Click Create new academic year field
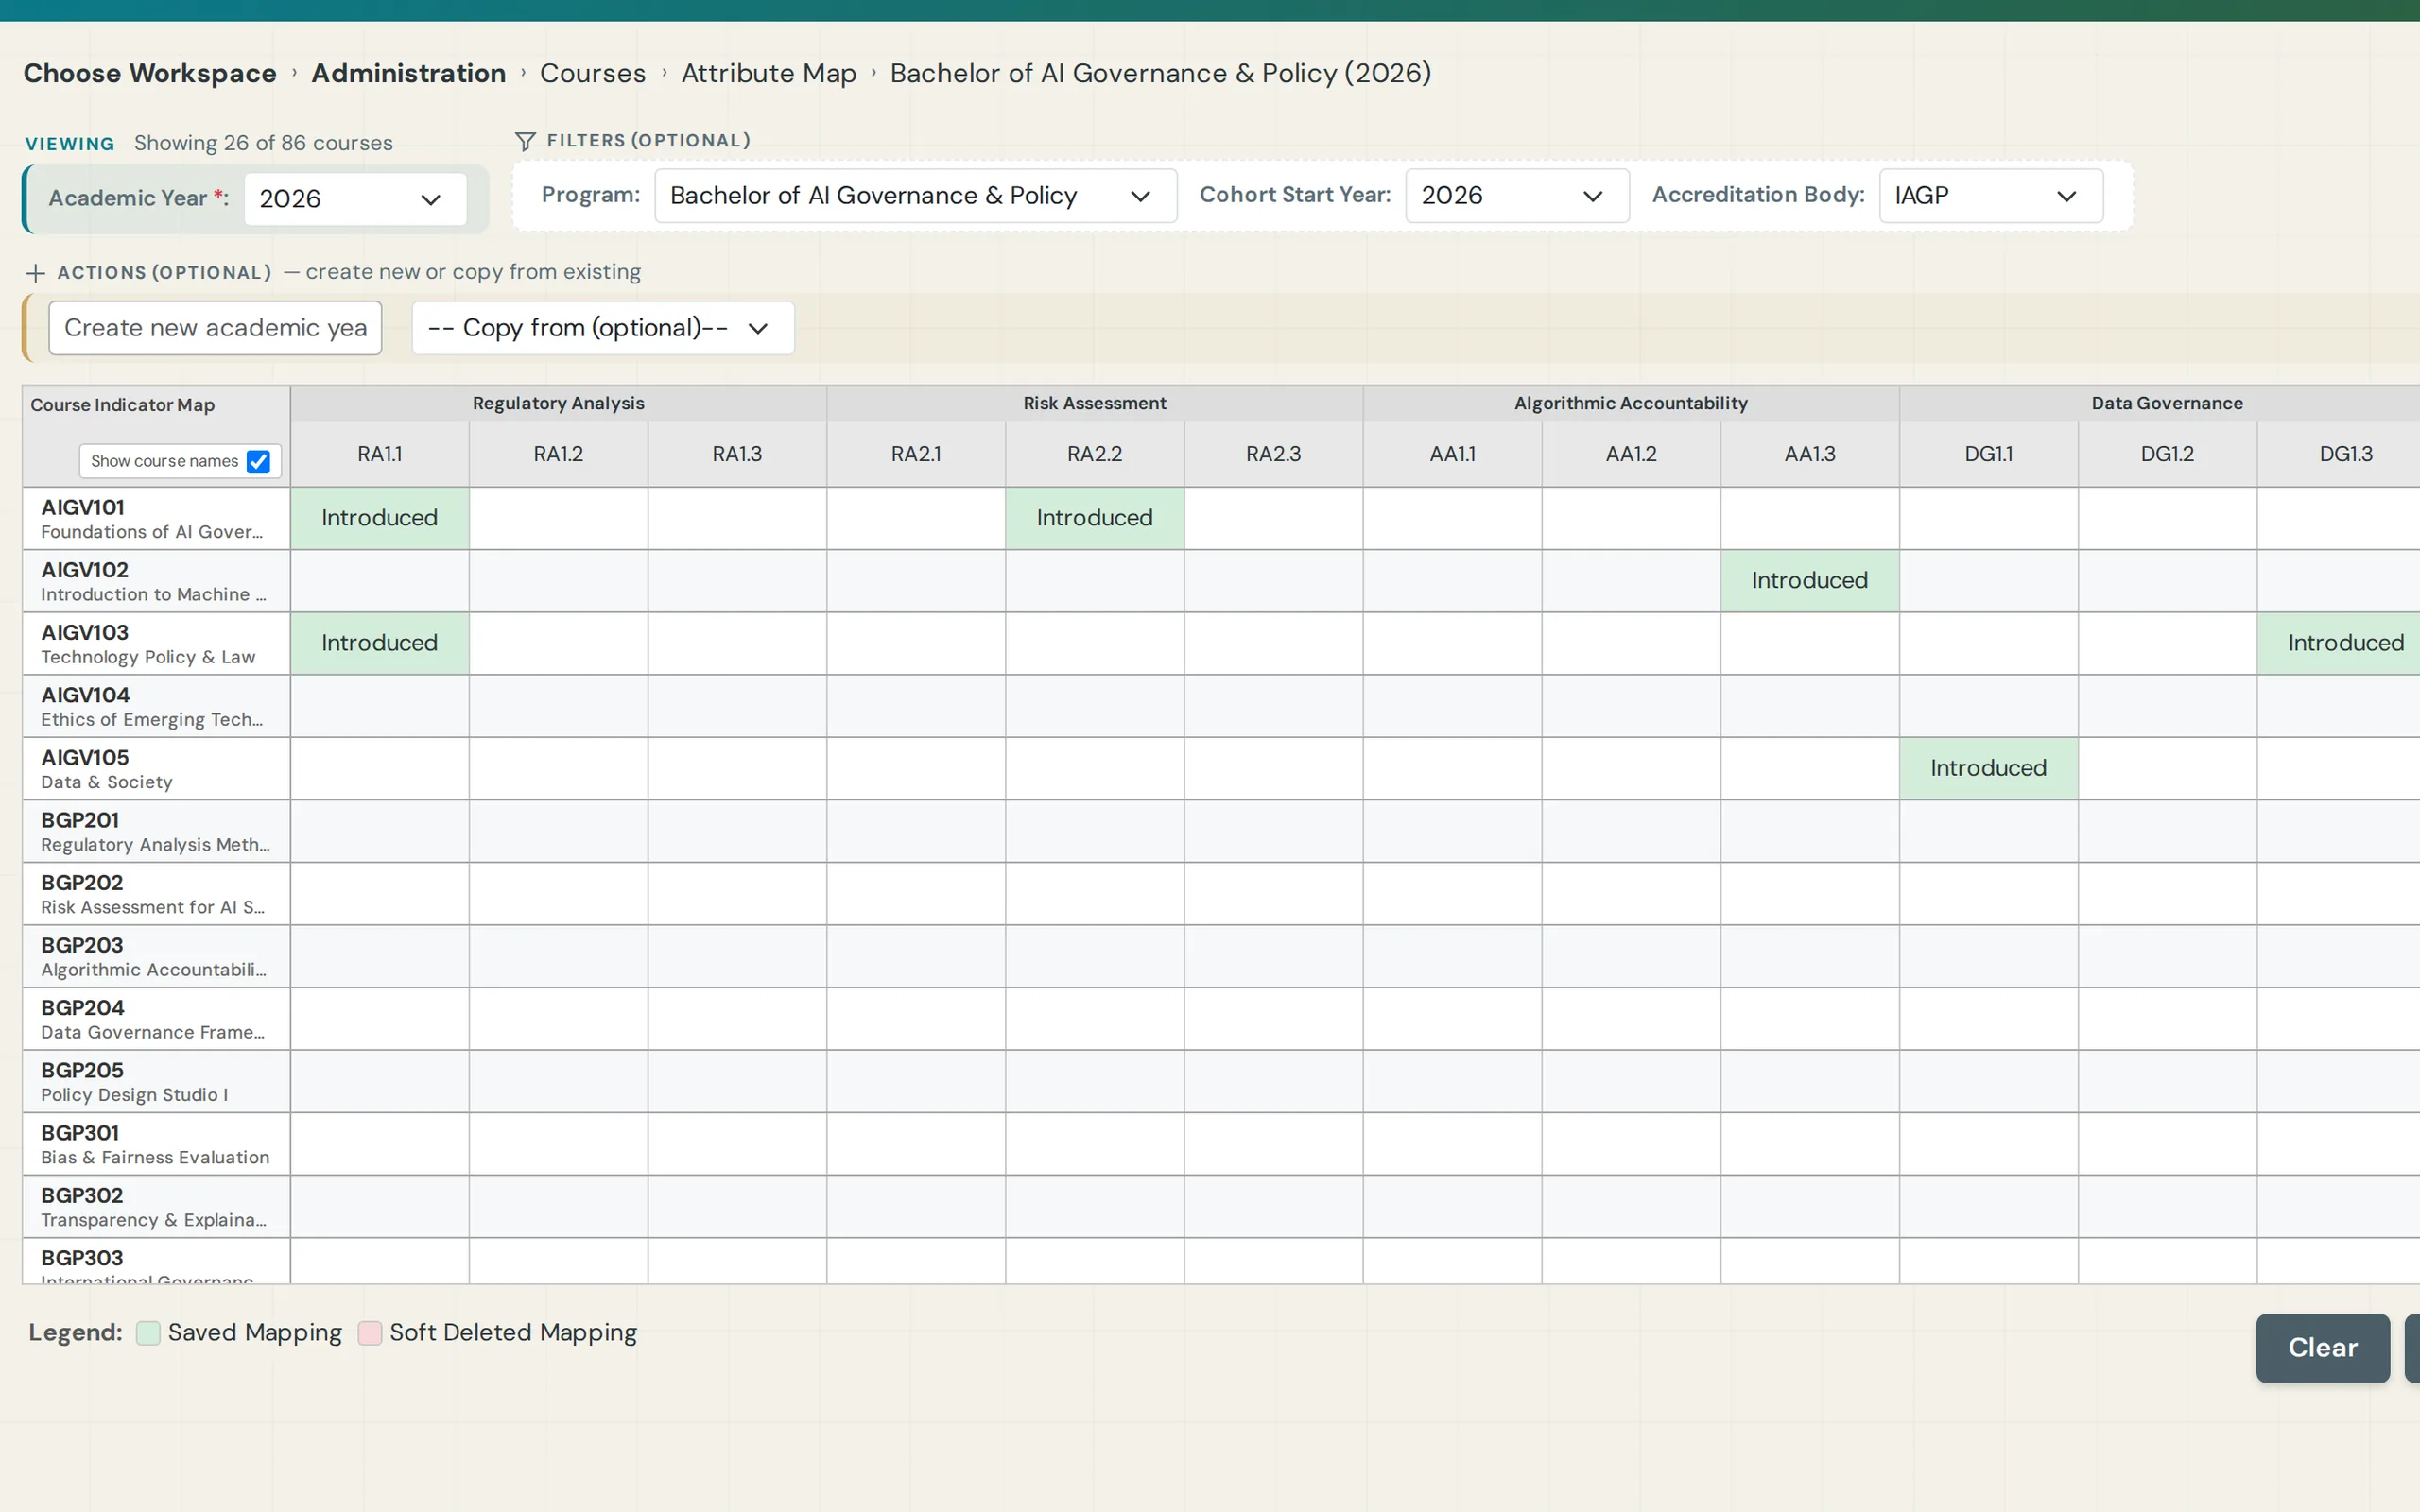 [x=215, y=328]
